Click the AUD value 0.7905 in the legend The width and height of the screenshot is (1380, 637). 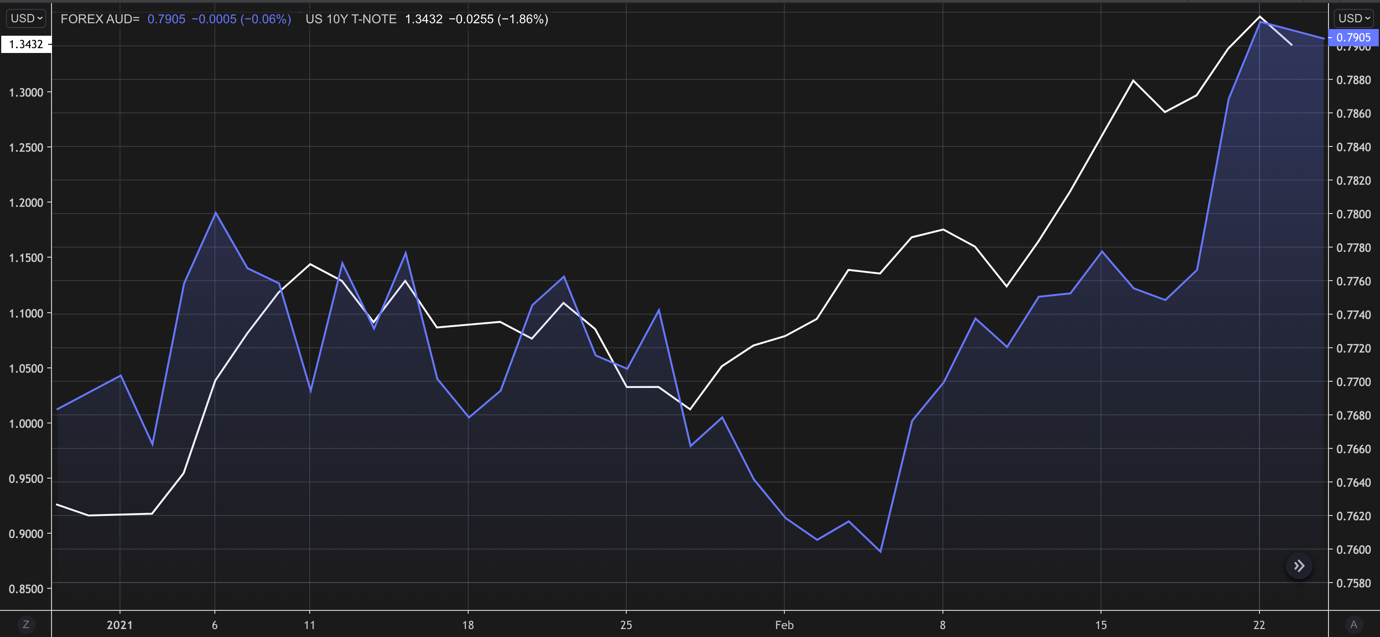(x=166, y=19)
